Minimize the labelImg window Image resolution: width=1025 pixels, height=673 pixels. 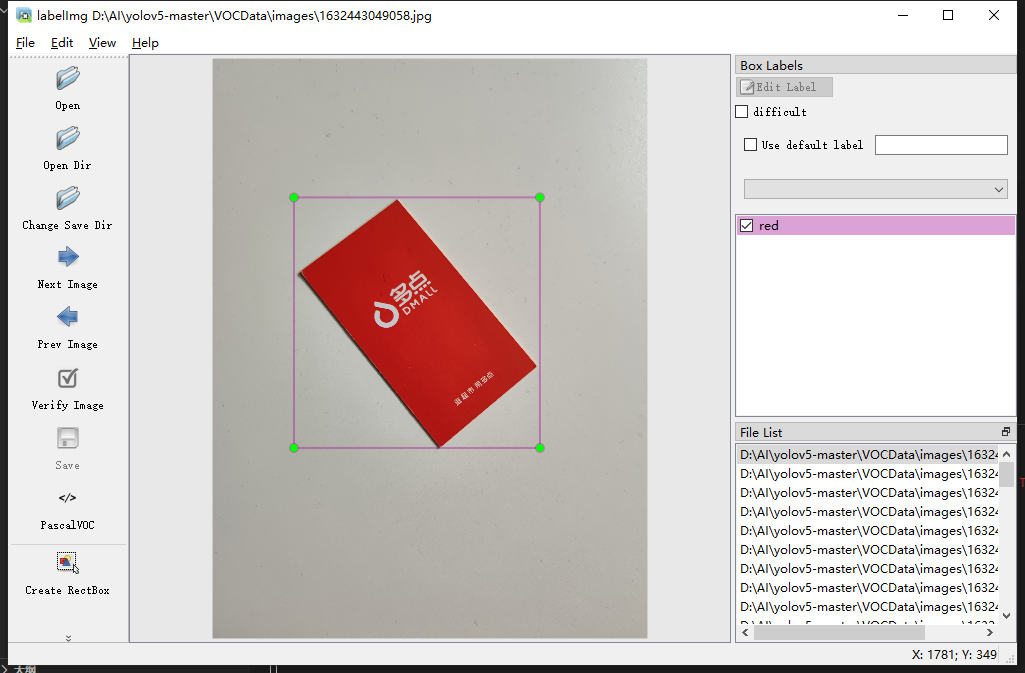(x=903, y=15)
